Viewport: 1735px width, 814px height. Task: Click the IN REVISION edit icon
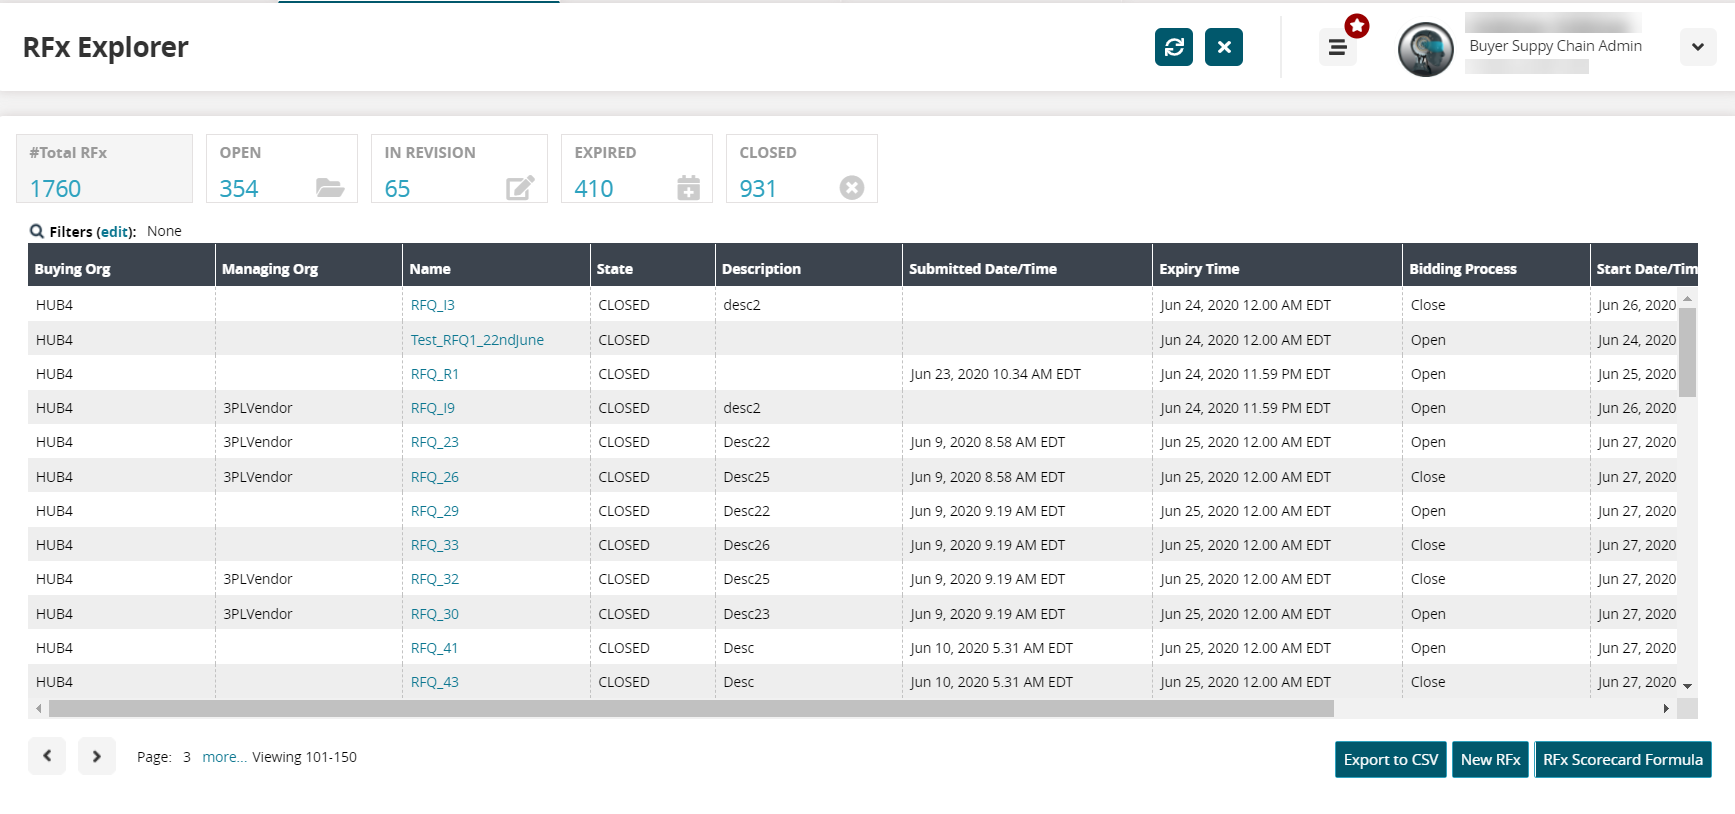[x=520, y=188]
